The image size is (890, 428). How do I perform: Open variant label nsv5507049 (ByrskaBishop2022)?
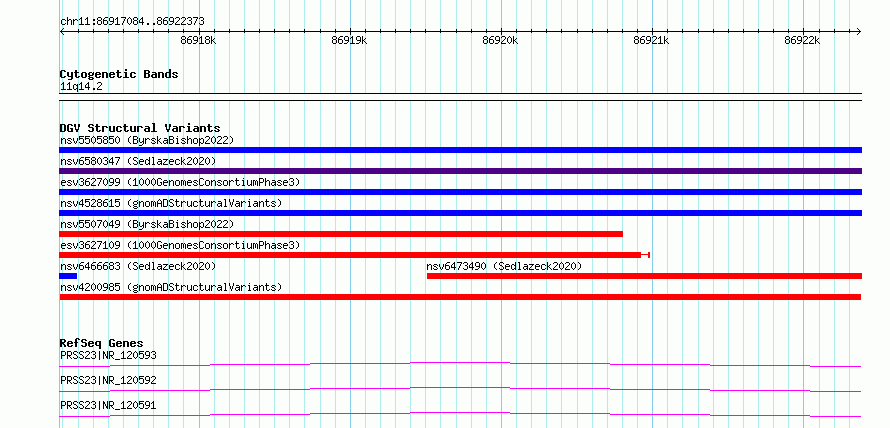coord(146,224)
